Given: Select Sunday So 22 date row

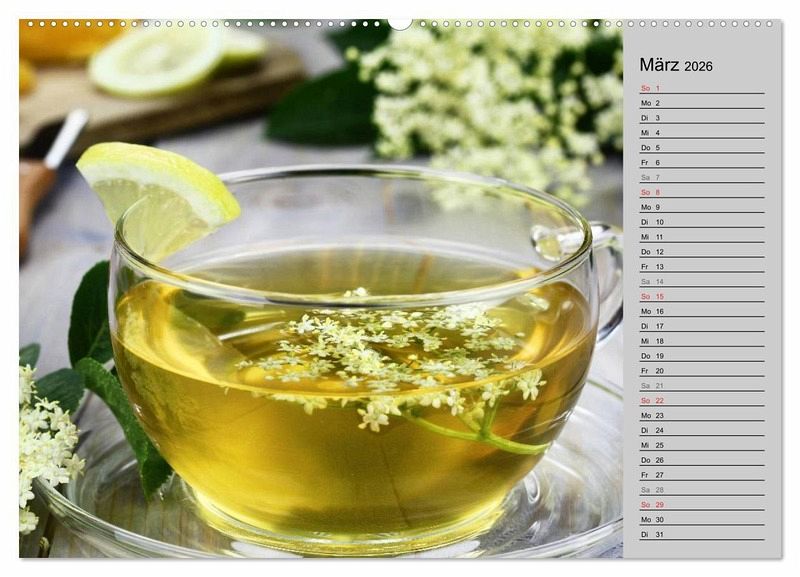Looking at the screenshot, I should coord(702,400).
